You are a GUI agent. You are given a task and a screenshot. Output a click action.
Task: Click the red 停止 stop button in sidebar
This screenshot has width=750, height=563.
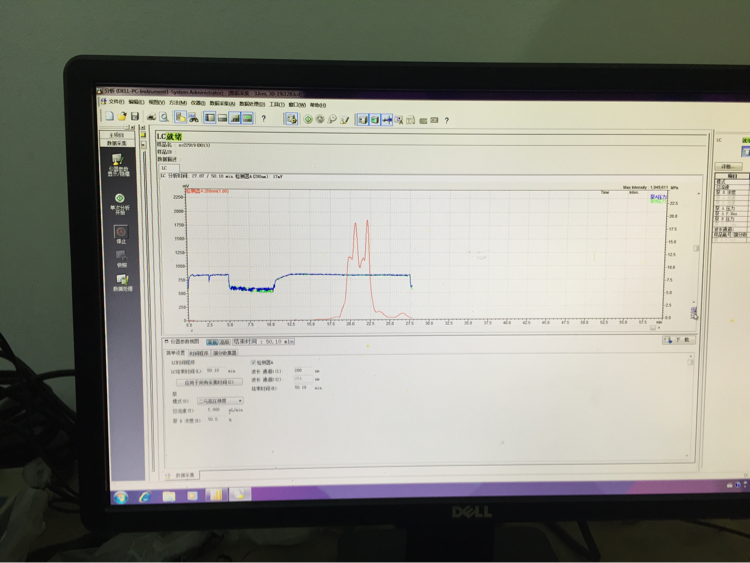tap(121, 234)
